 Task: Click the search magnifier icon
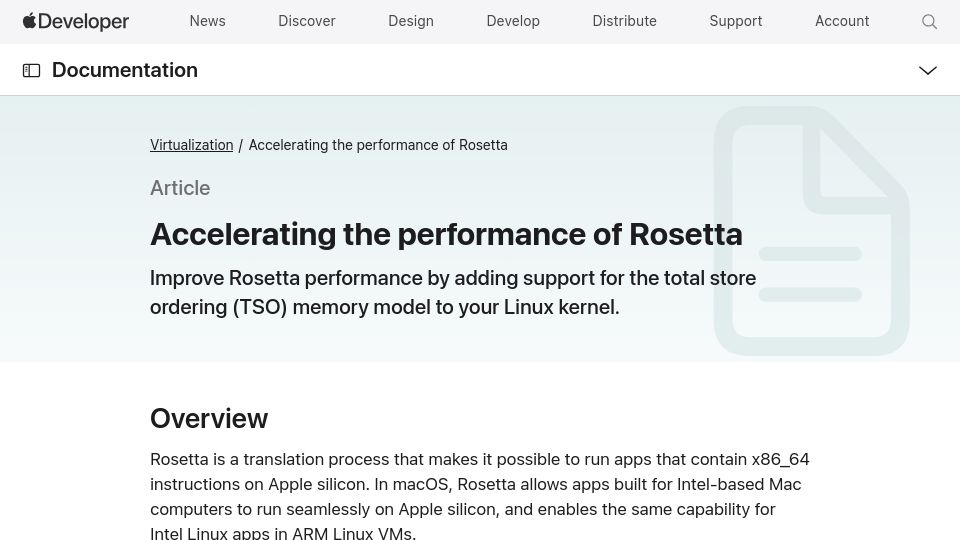pyautogui.click(x=929, y=21)
